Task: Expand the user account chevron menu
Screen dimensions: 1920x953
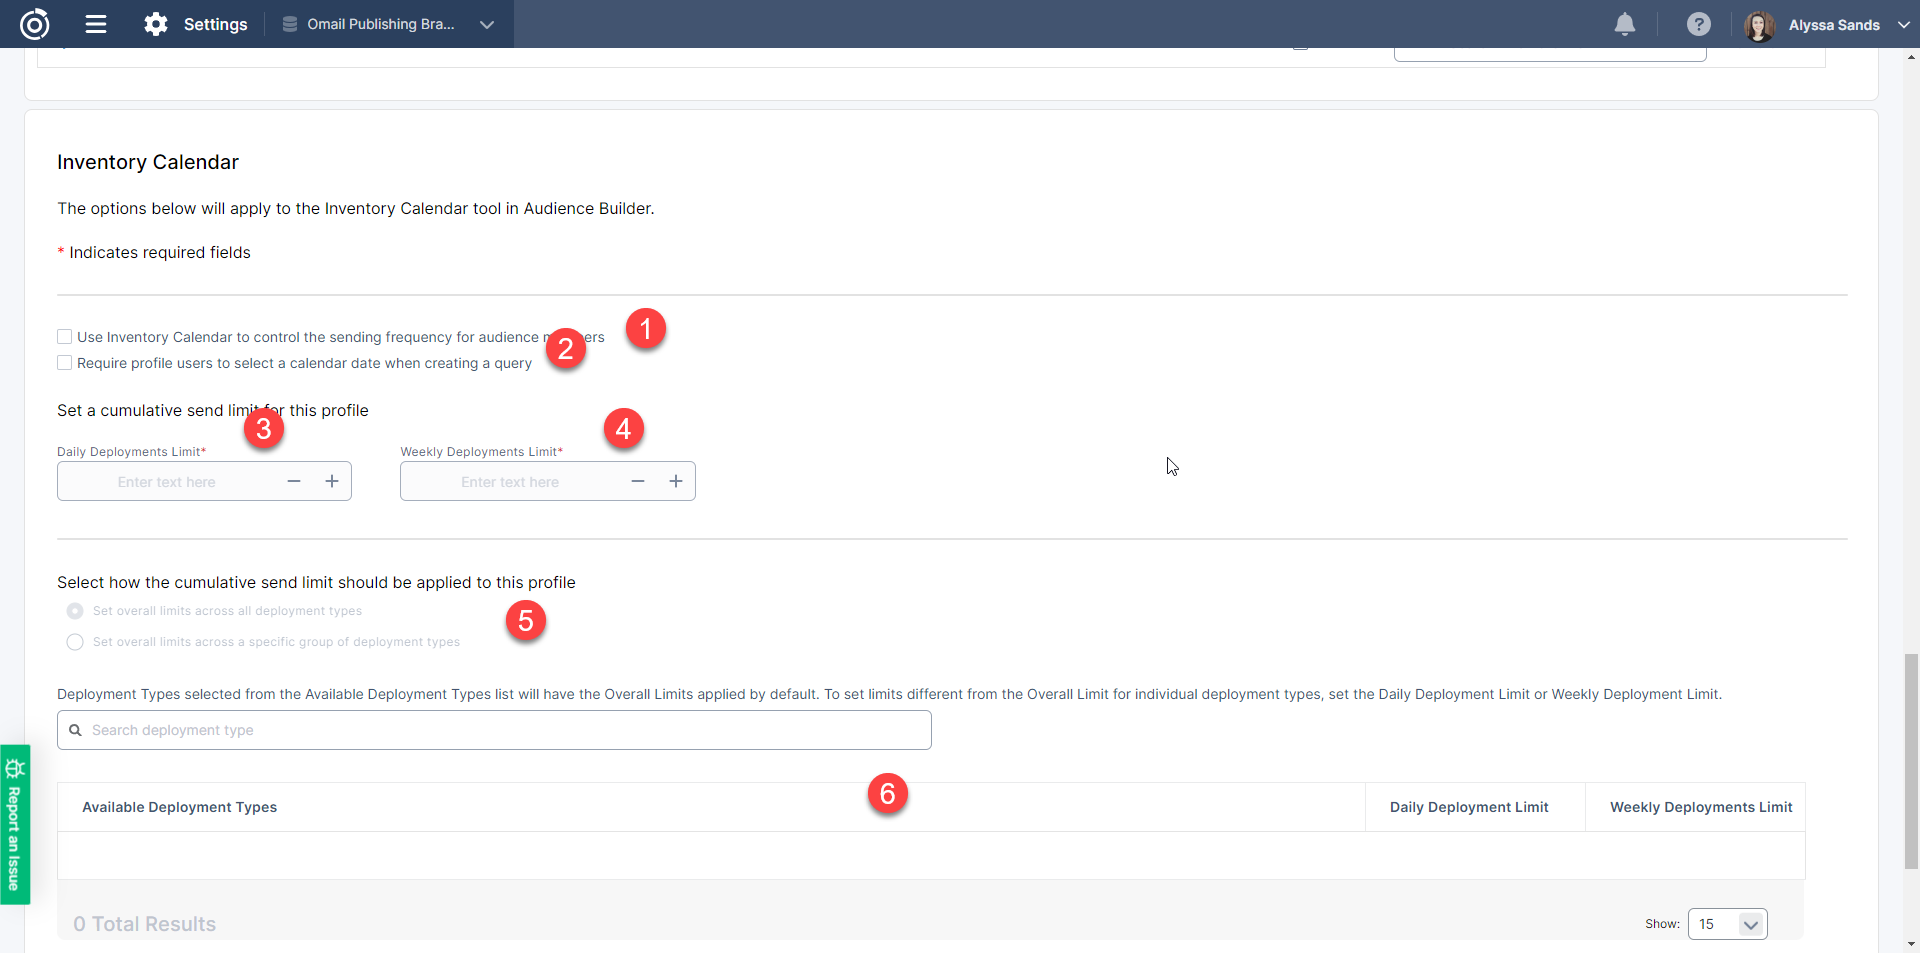Action: pyautogui.click(x=1903, y=25)
